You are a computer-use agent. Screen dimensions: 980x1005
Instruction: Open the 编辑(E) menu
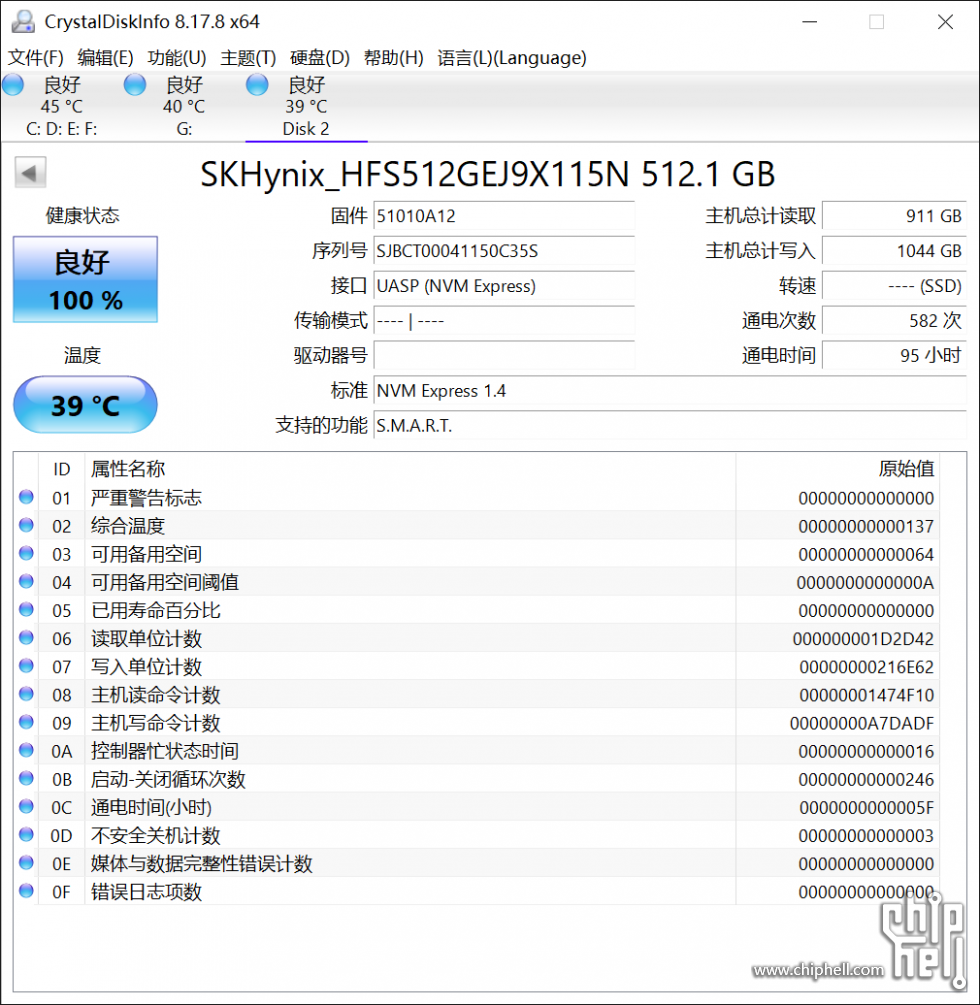tap(105, 58)
